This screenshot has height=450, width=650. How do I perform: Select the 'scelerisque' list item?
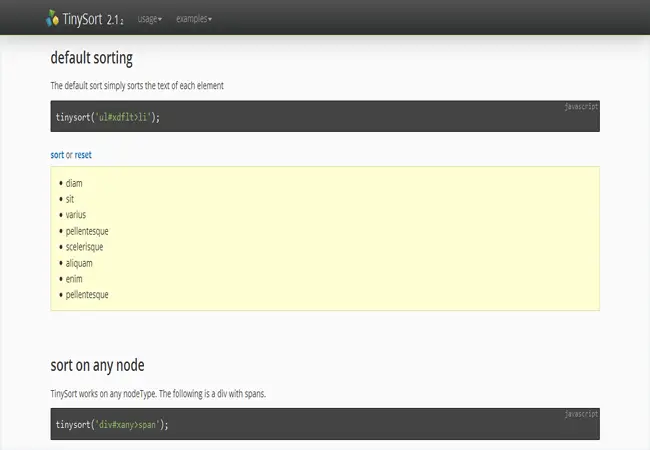pos(84,247)
